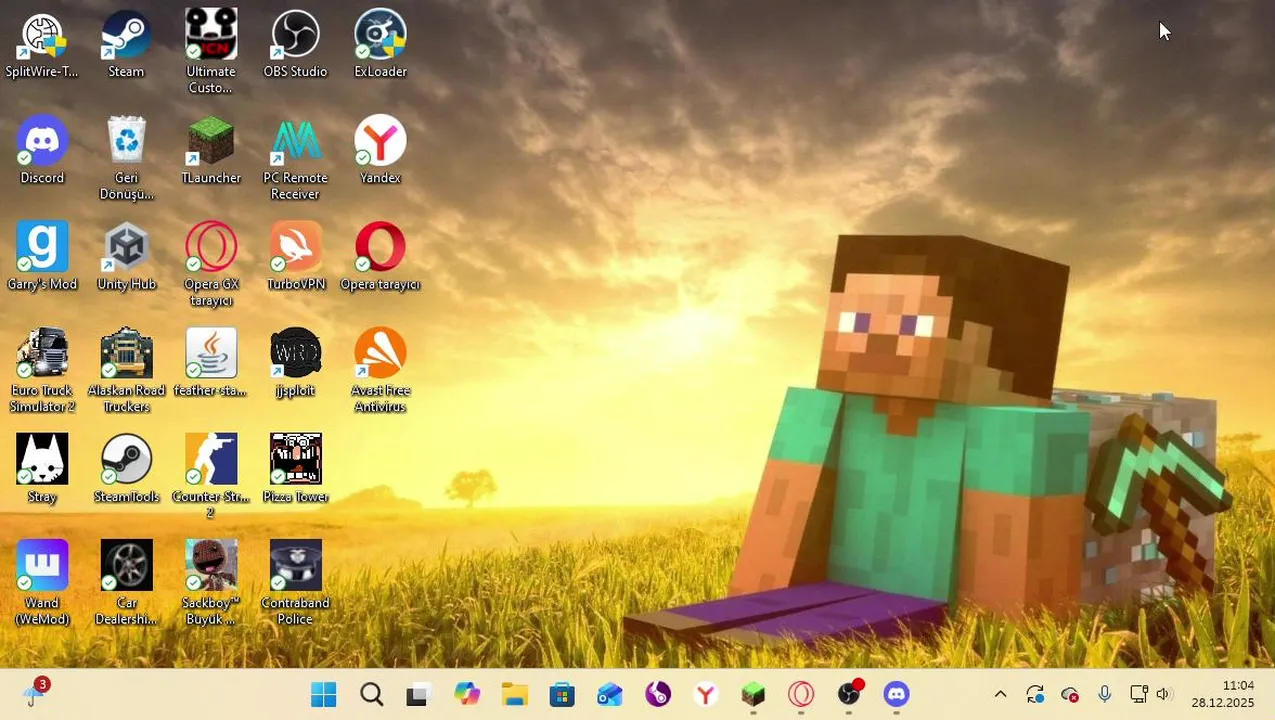Select the Opera tarayıcı desktop icon

[x=380, y=257]
